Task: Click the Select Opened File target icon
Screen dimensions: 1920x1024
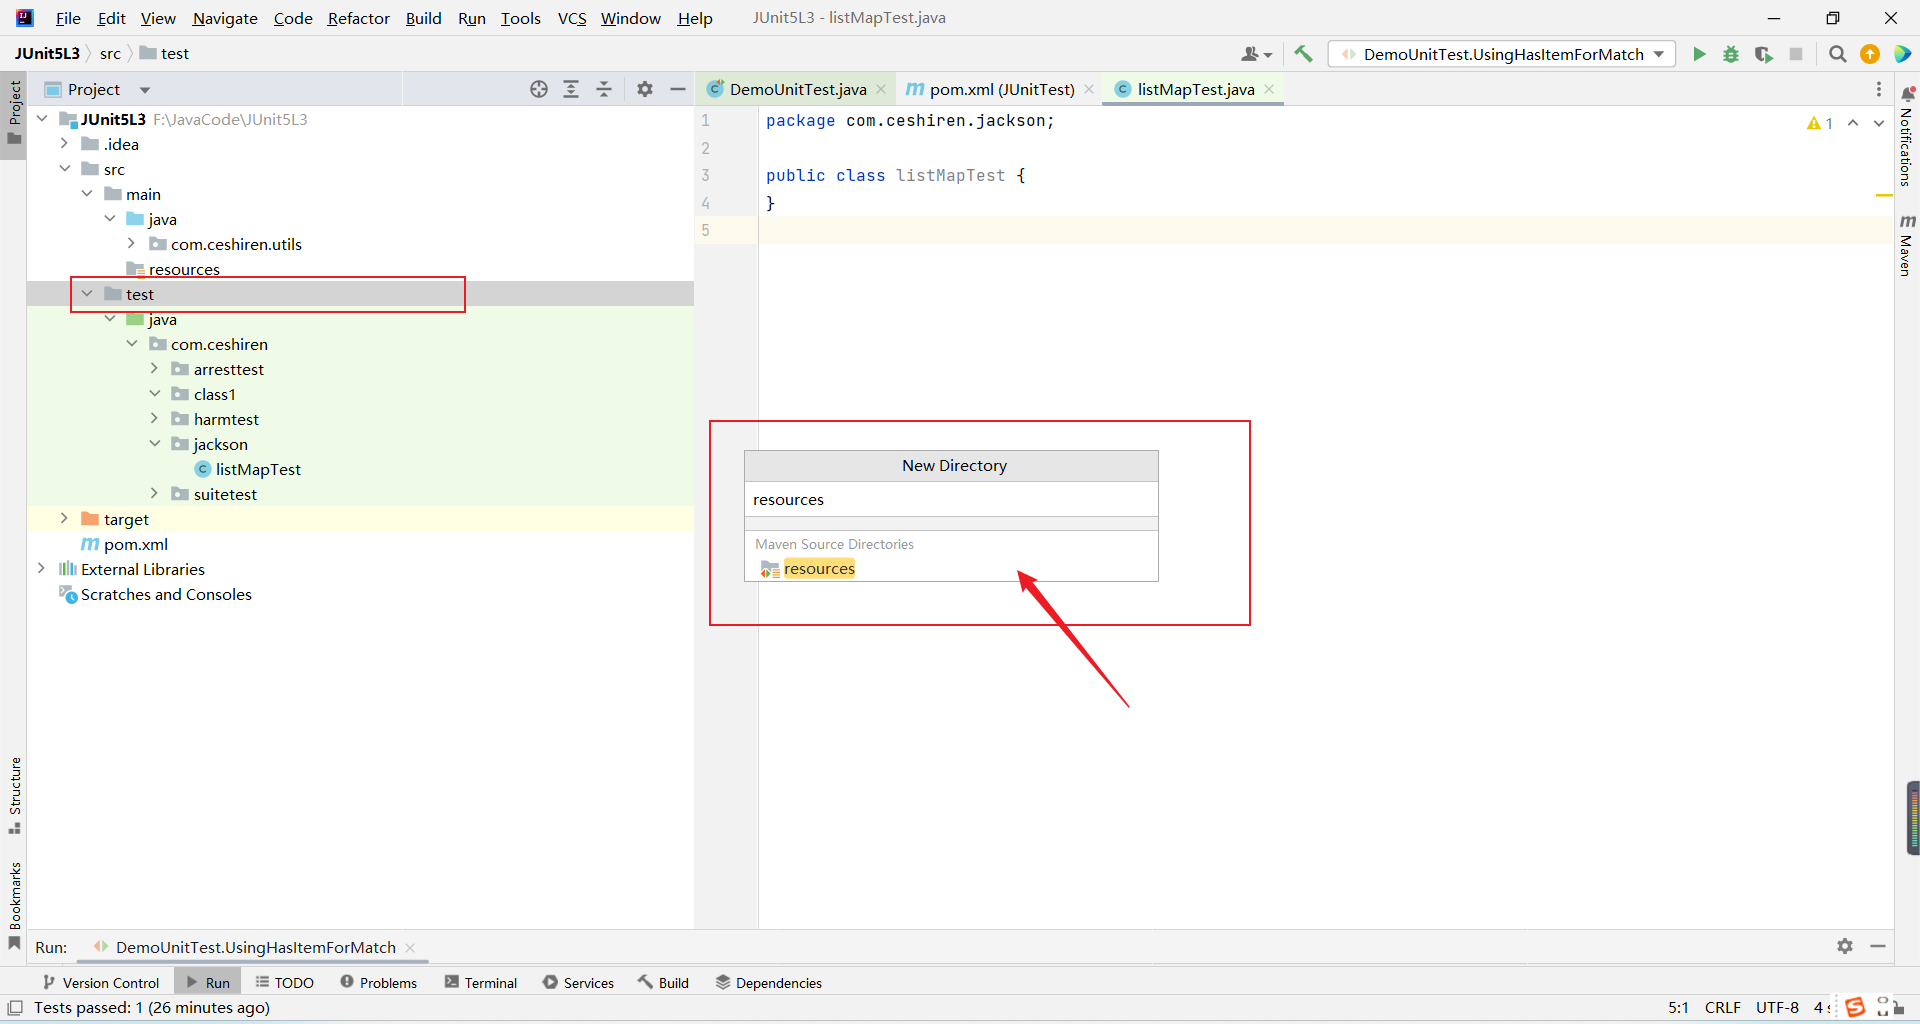Action: [x=539, y=89]
